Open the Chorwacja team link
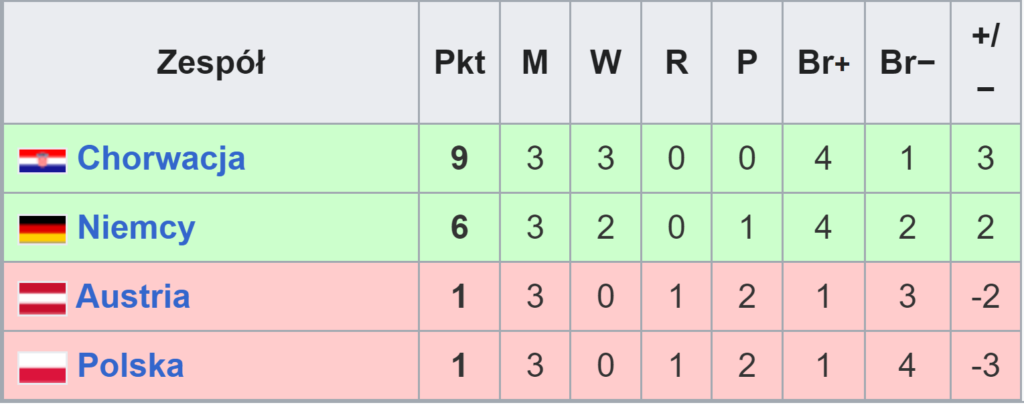This screenshot has height=405, width=1024. point(161,159)
